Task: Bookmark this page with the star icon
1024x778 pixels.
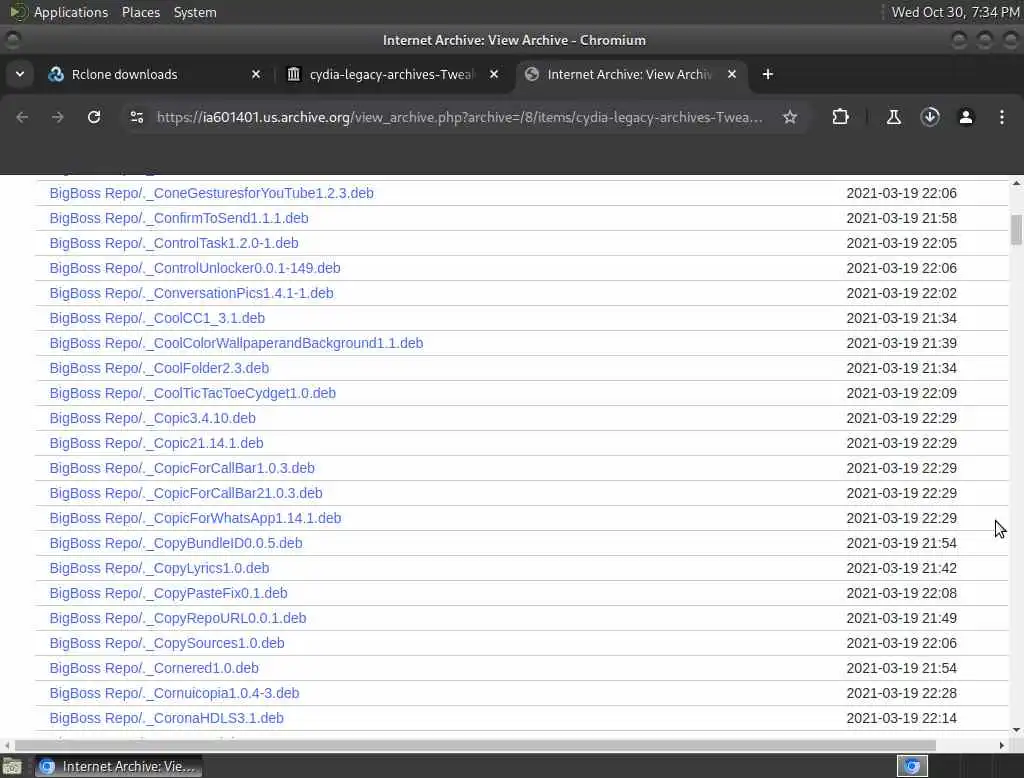Action: pyautogui.click(x=790, y=117)
